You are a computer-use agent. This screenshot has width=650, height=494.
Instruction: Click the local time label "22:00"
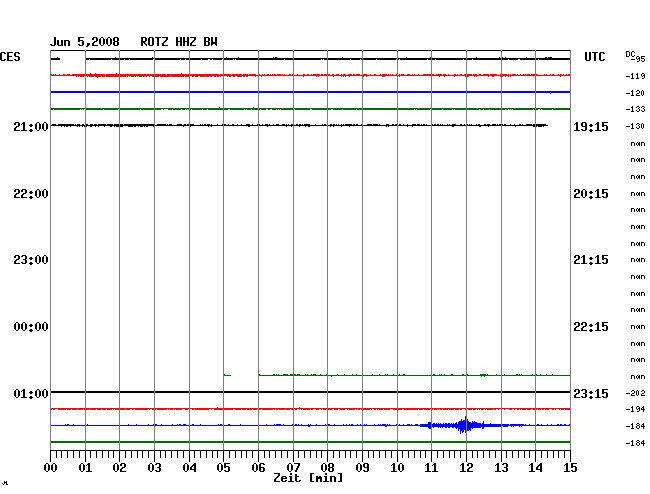(31, 194)
